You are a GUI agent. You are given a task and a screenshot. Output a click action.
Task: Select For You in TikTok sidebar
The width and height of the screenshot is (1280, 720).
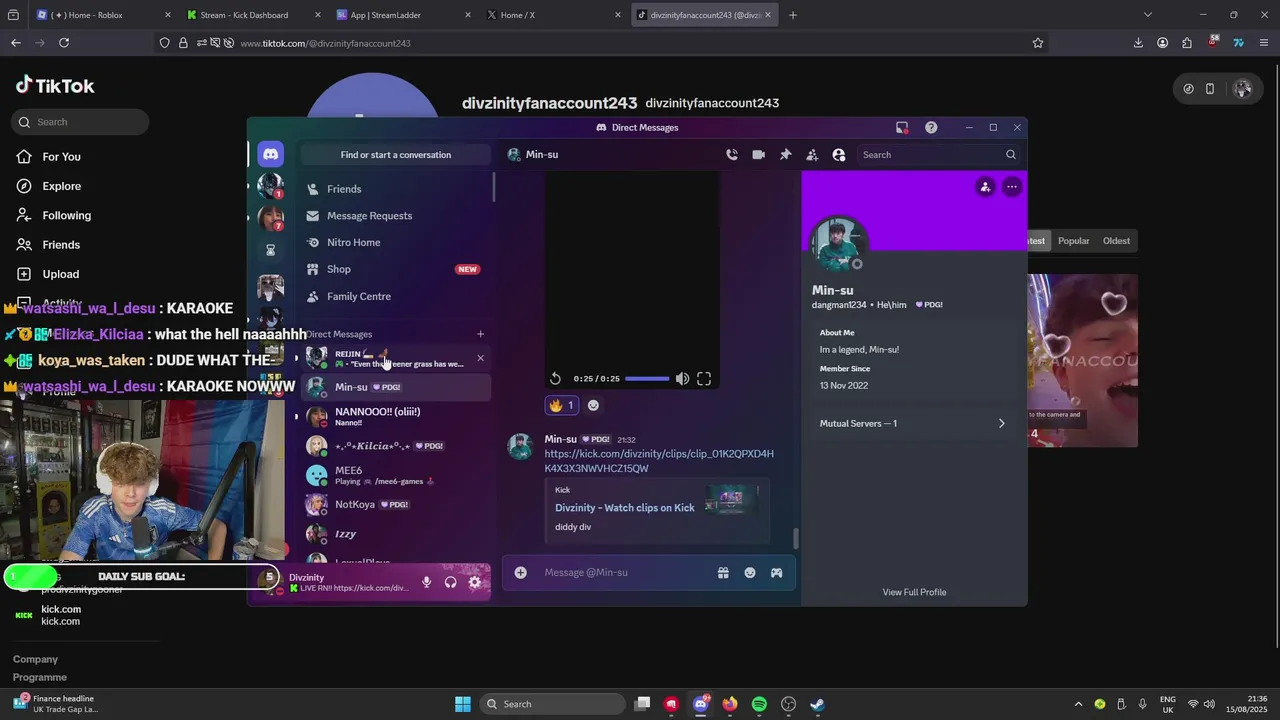click(x=61, y=157)
